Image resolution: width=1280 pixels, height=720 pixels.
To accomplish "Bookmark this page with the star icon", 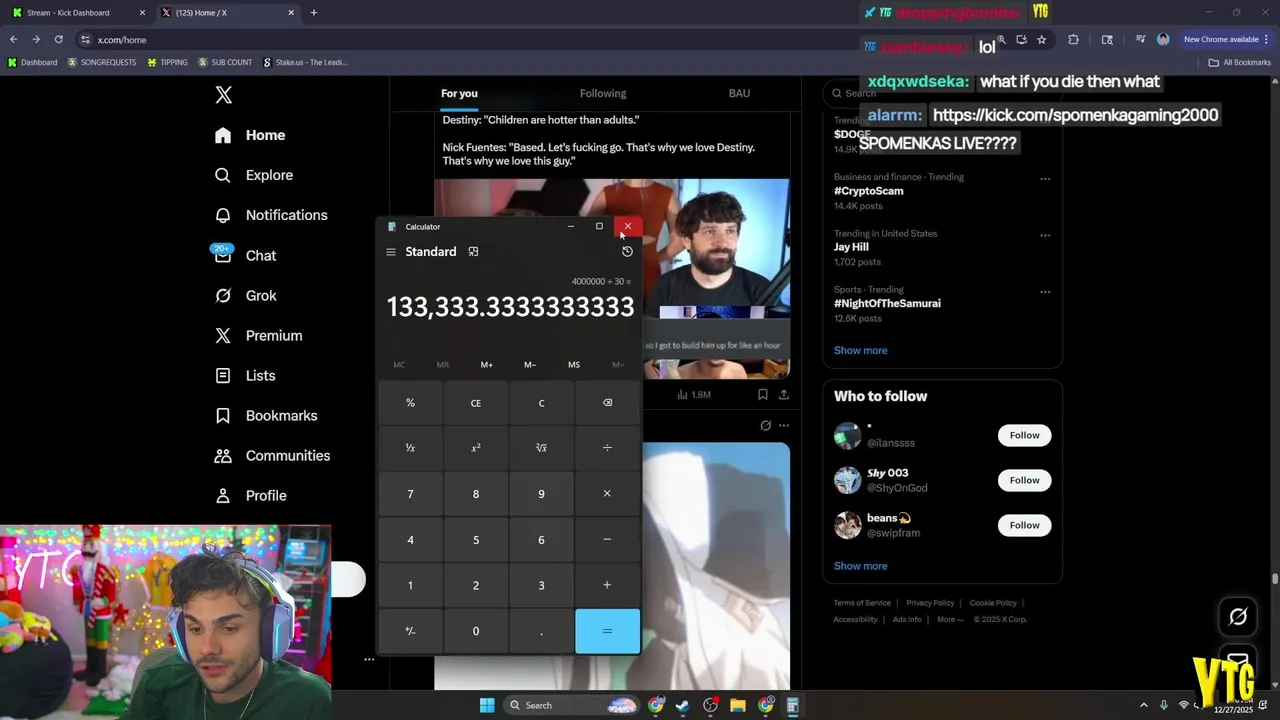I will 1042,39.
